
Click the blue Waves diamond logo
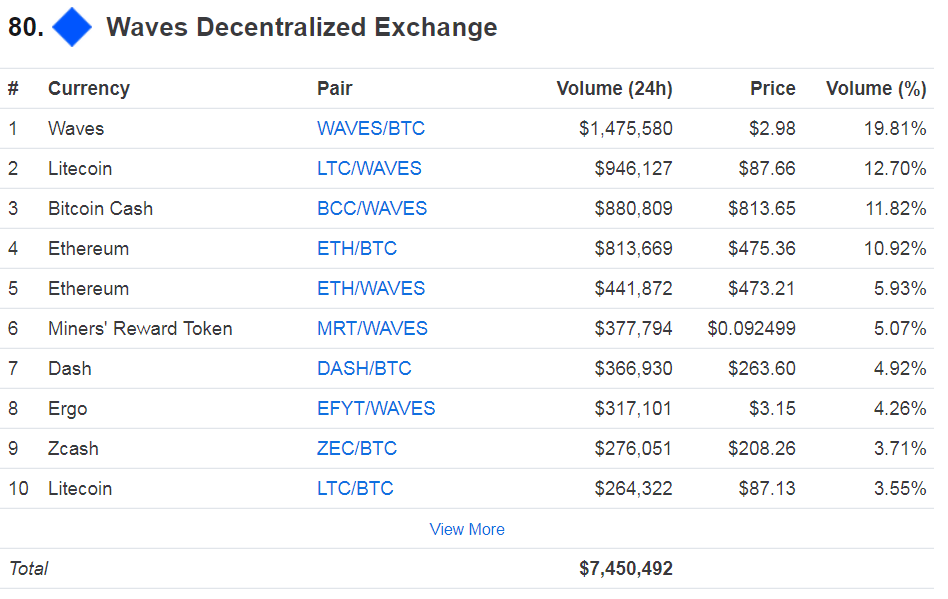pos(72,27)
